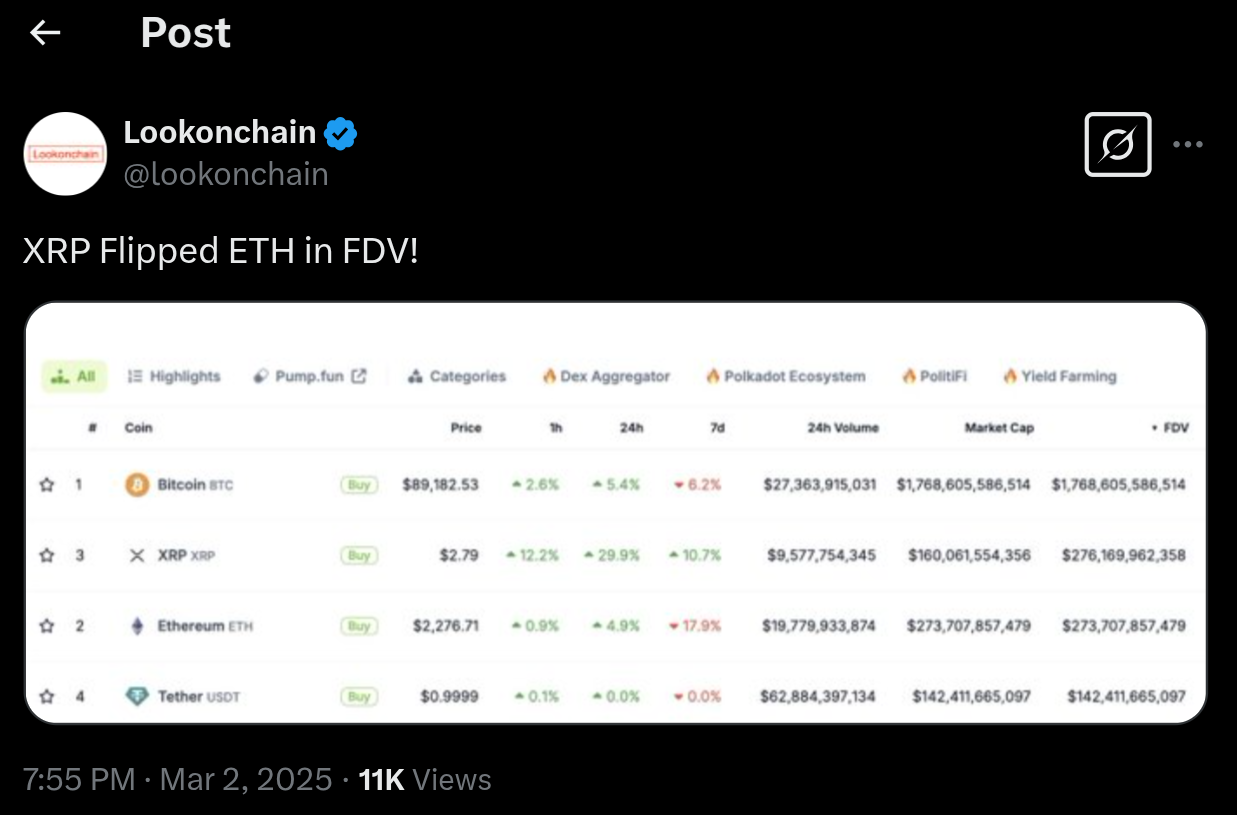
Task: Toggle the favorite star for Bitcoin
Action: click(46, 485)
